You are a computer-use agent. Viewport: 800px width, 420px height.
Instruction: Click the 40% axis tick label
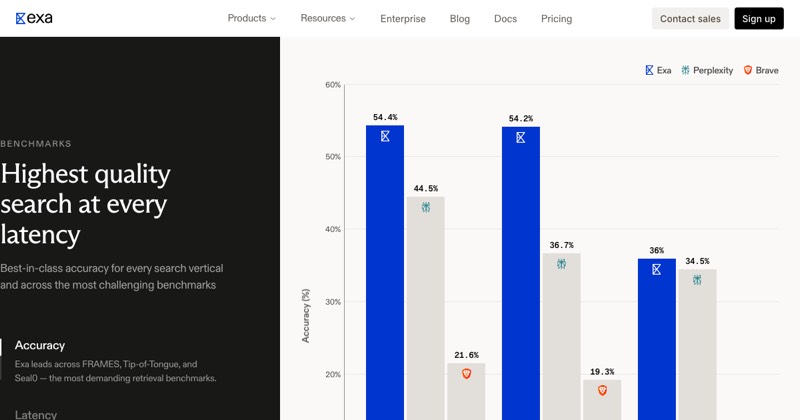tap(333, 229)
